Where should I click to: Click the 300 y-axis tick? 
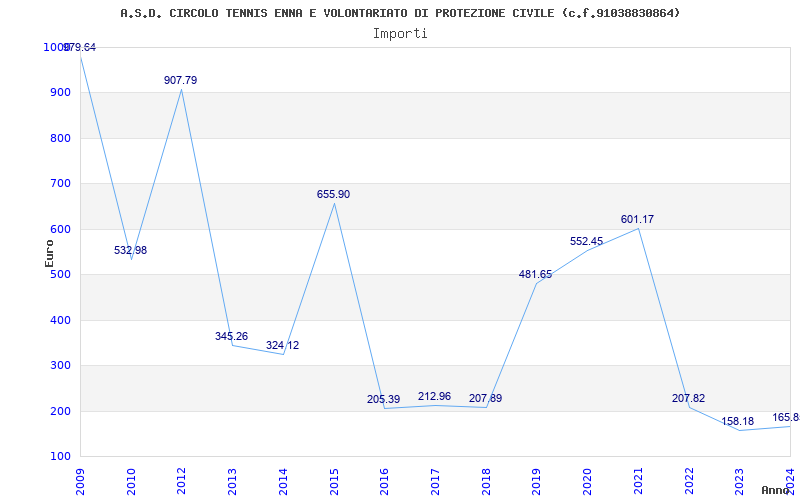click(x=60, y=366)
